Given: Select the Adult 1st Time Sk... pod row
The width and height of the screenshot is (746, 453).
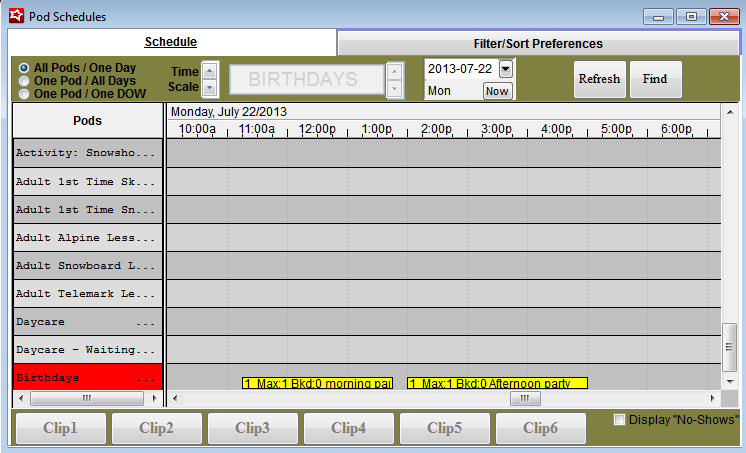Looking at the screenshot, I should [88, 181].
